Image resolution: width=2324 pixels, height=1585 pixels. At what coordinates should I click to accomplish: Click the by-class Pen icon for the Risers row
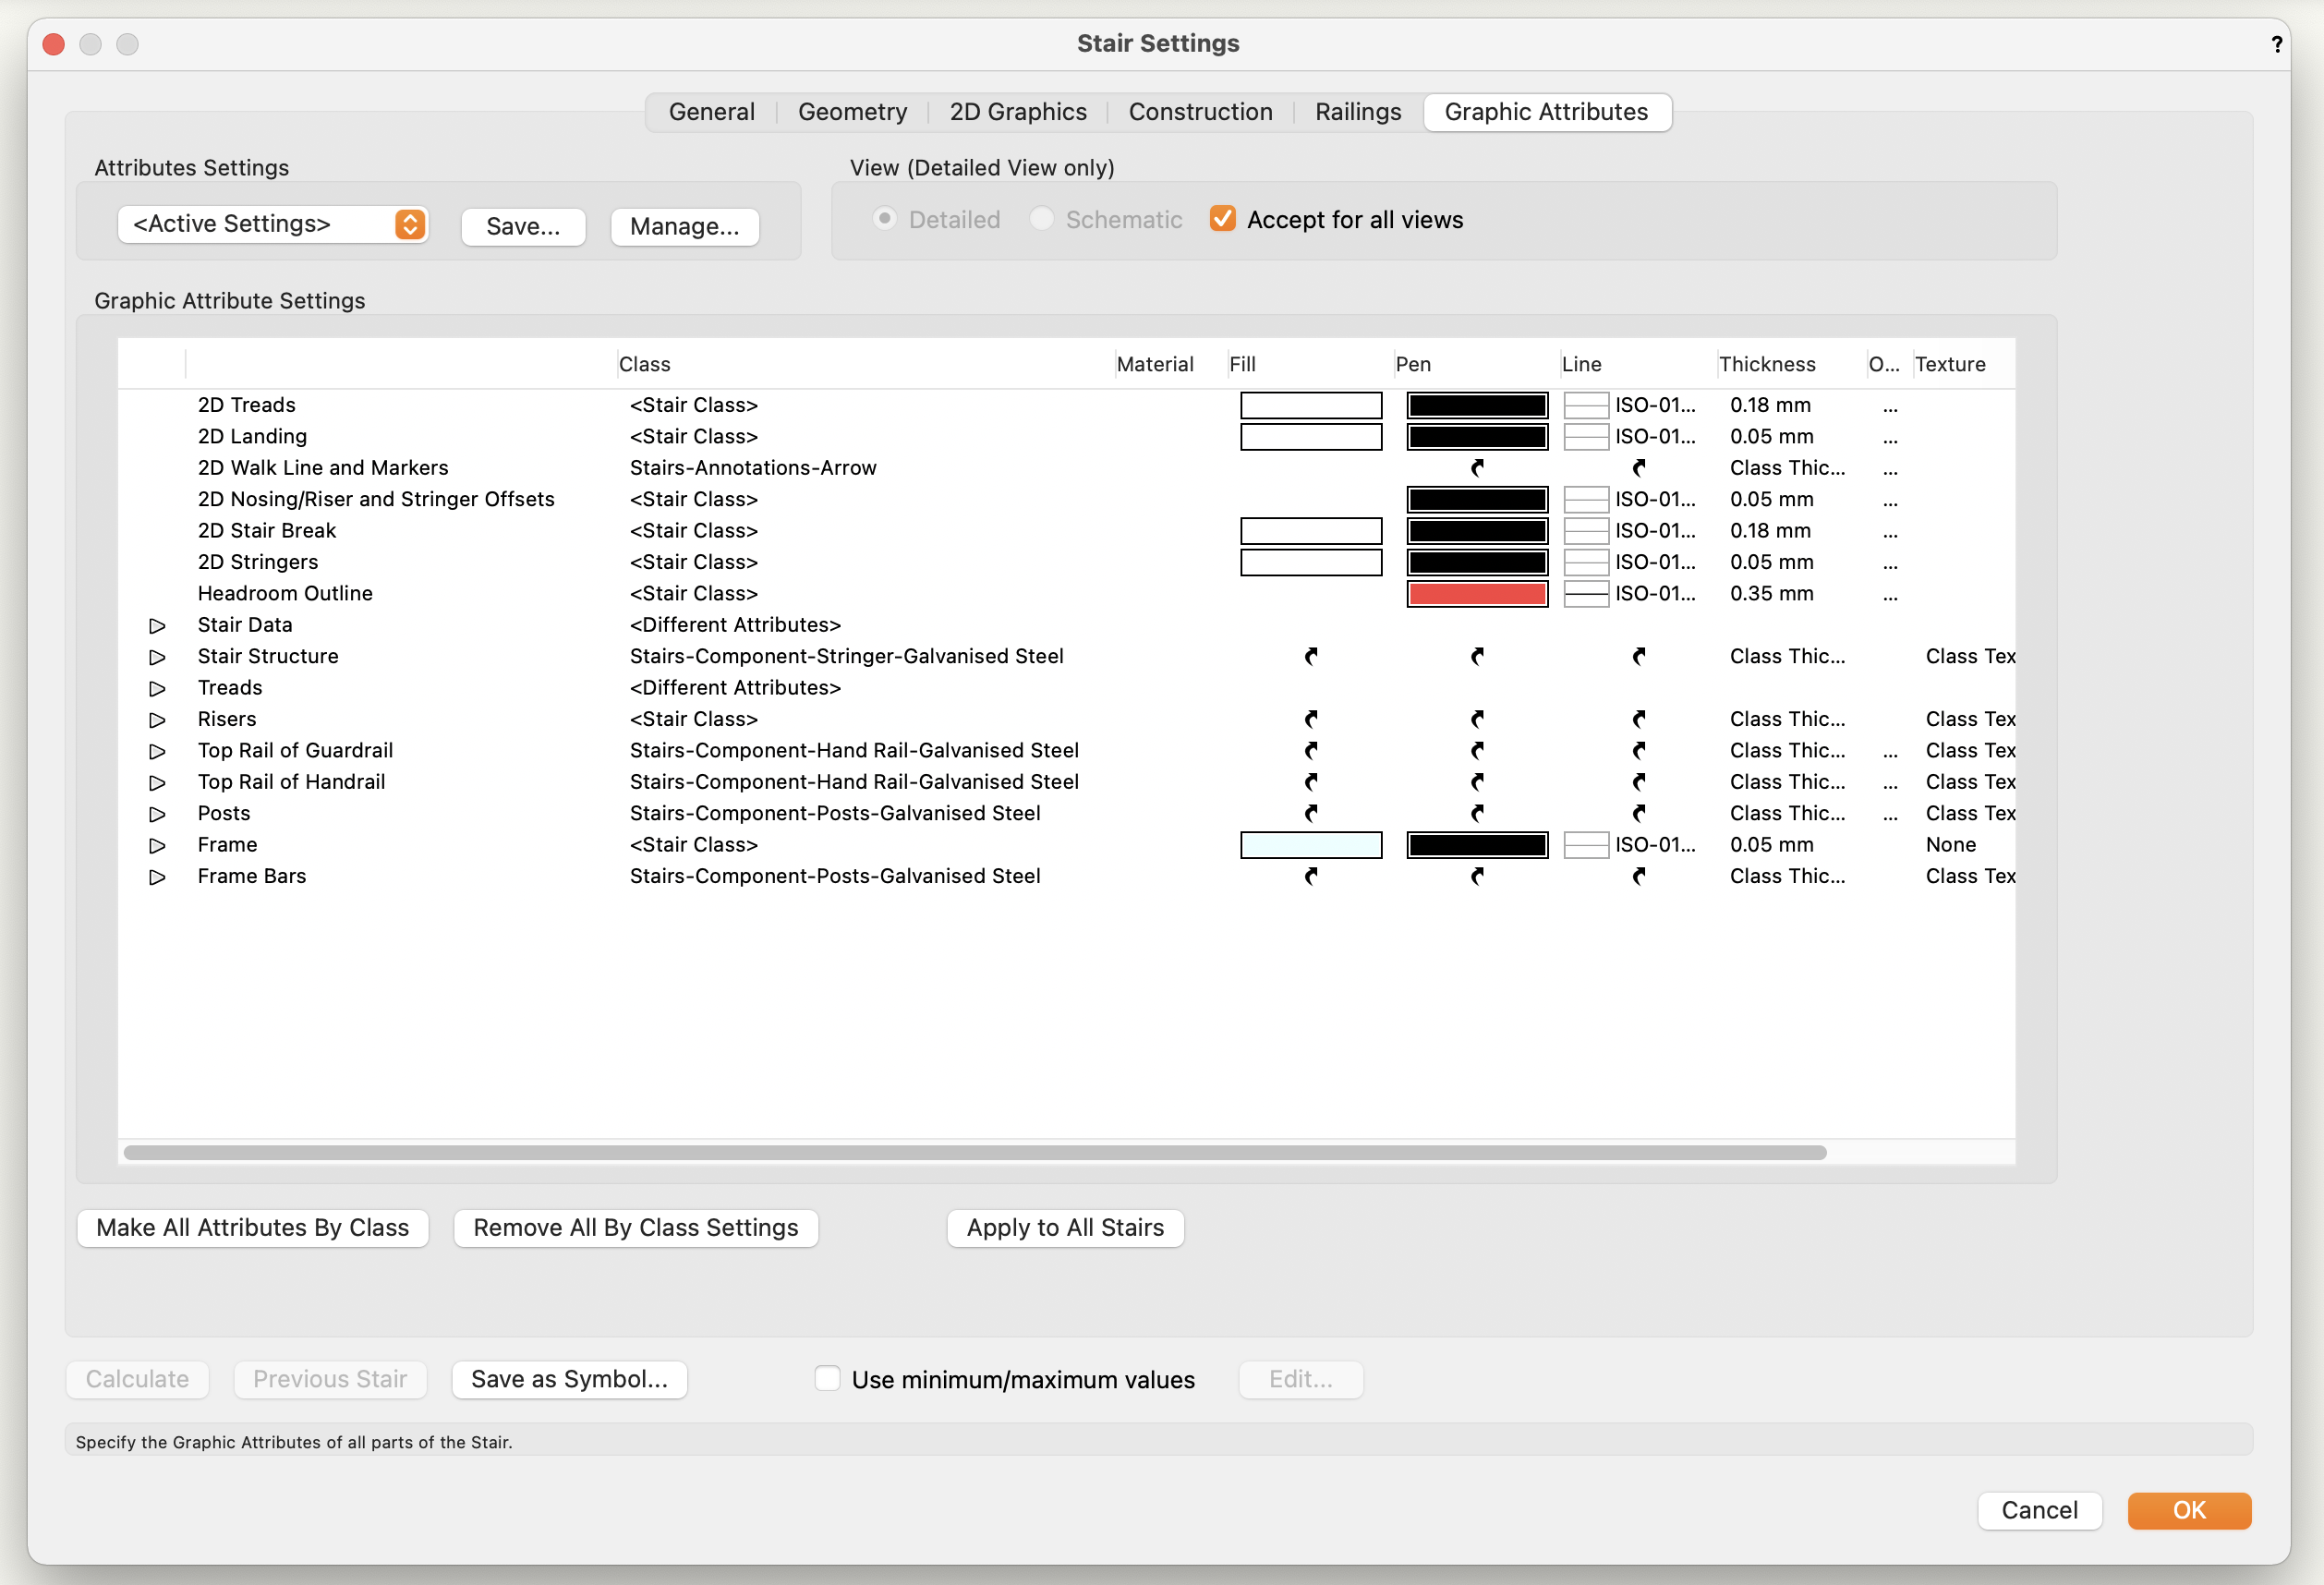[x=1477, y=719]
